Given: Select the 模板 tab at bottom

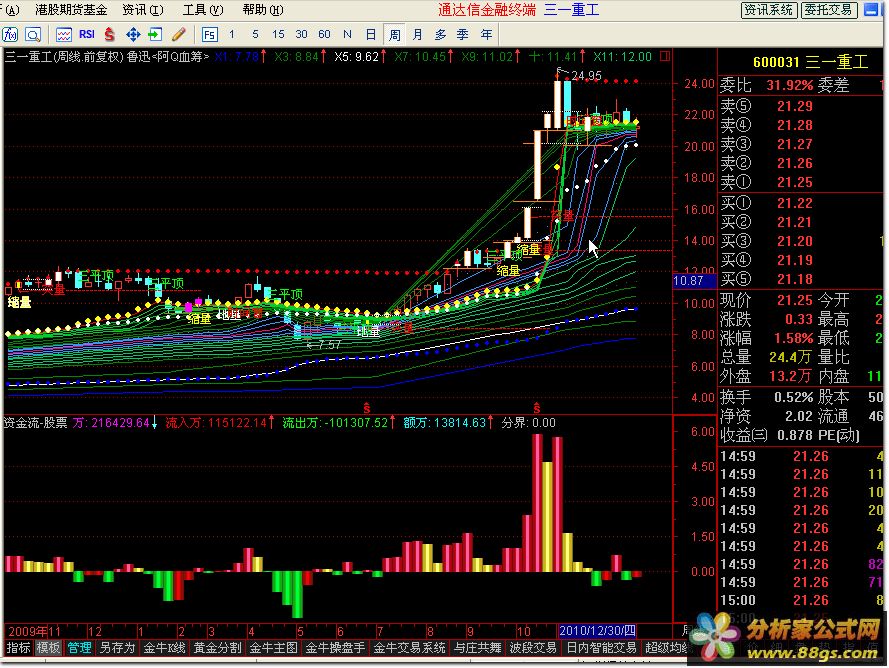Looking at the screenshot, I should pos(48,648).
